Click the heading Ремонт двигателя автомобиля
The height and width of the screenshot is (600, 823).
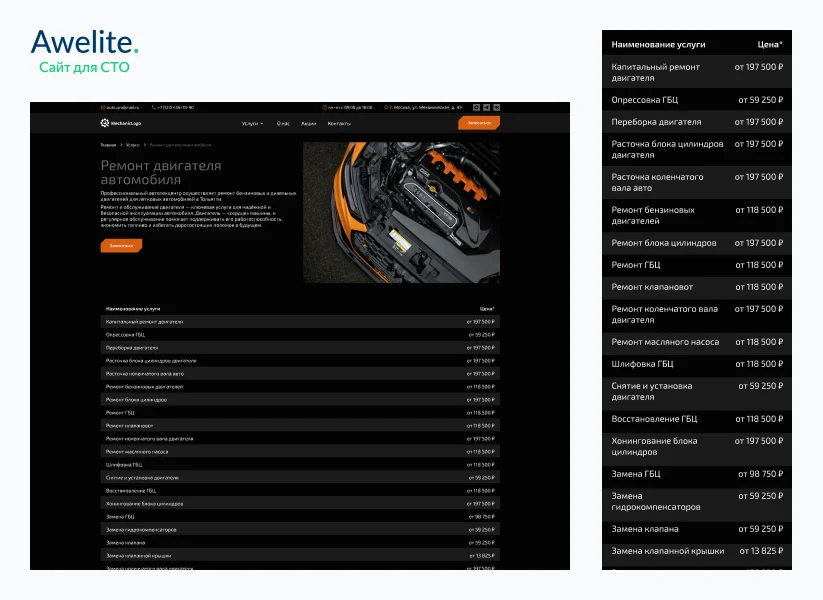coord(161,172)
